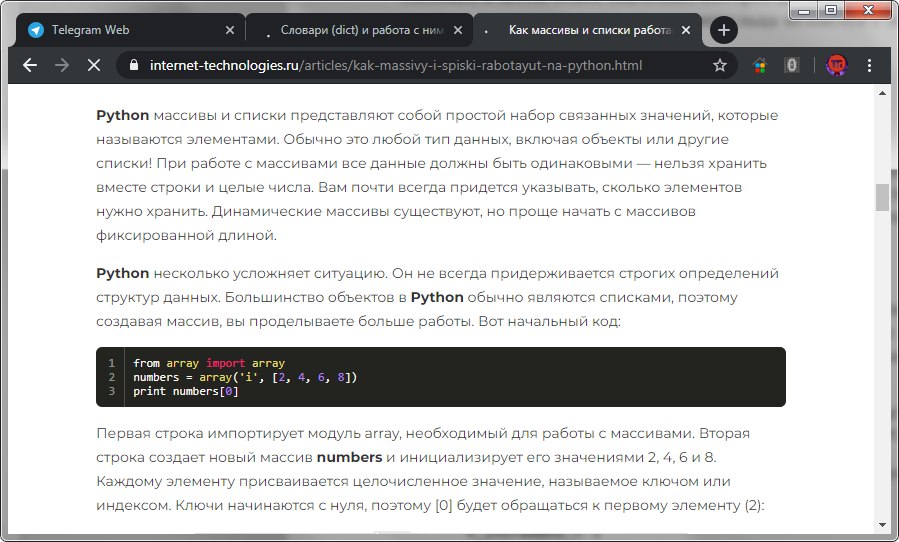The height and width of the screenshot is (542, 899).
Task: Click bold 'Python' before 'несколько усложняет'
Action: (x=123, y=274)
